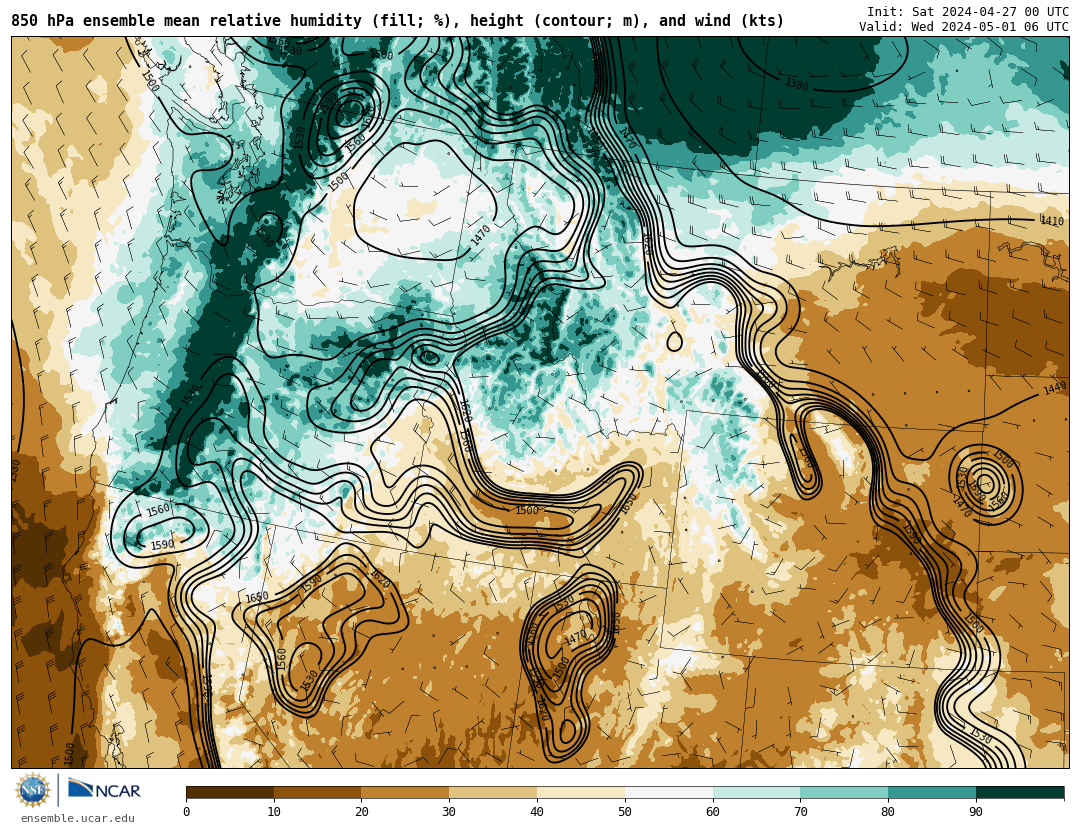Pick the 80–90% teal colorbar swatch
The width and height of the screenshot is (1080, 831).
932,793
